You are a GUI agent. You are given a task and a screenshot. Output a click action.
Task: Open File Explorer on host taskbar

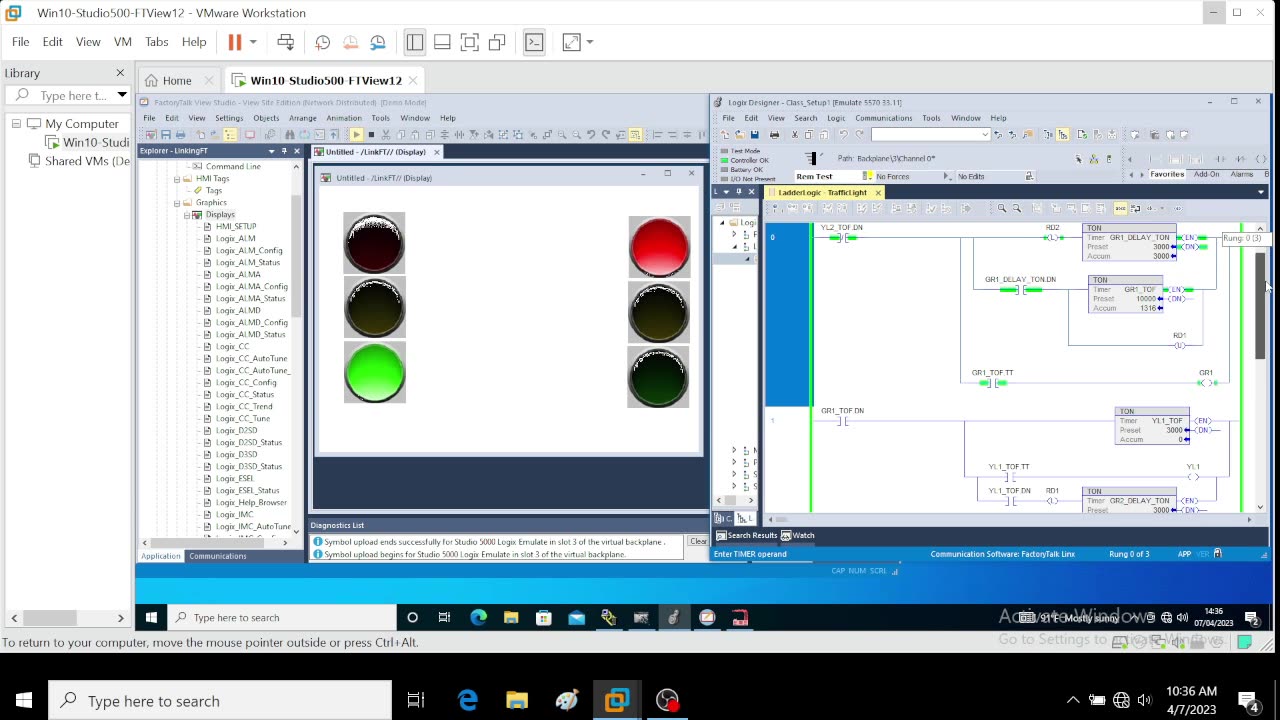coord(516,701)
